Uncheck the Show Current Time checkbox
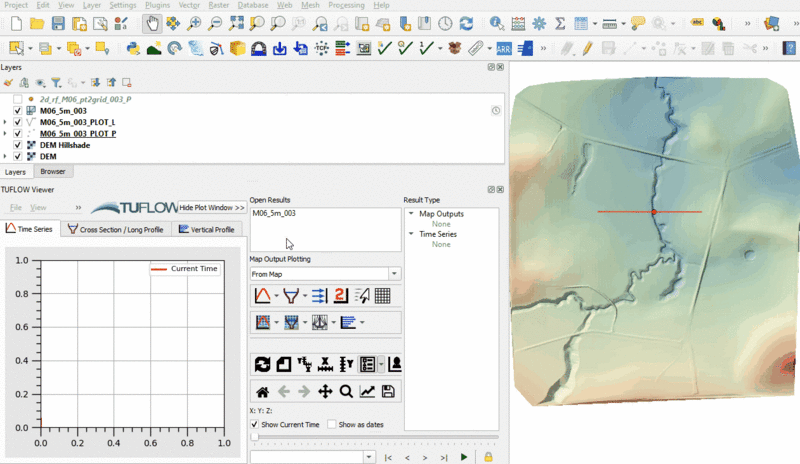 (254, 424)
